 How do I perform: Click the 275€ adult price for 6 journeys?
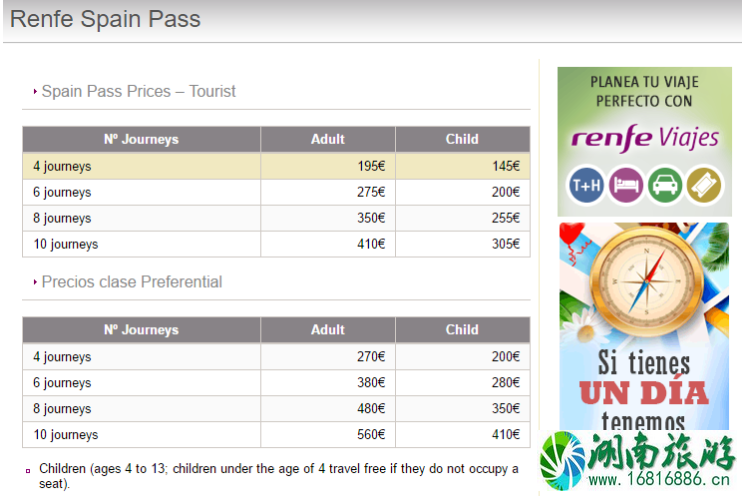[371, 192]
